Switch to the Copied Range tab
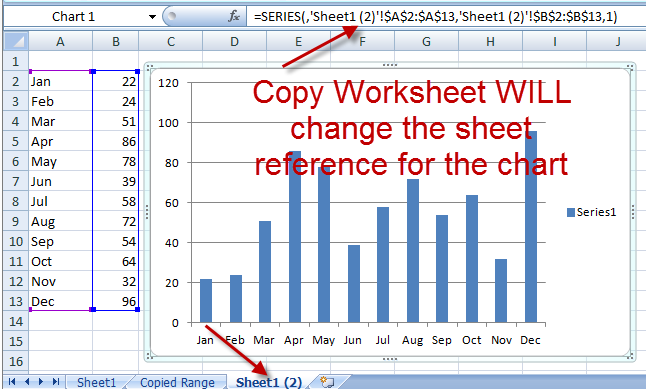This screenshot has height=389, width=646. click(x=177, y=382)
